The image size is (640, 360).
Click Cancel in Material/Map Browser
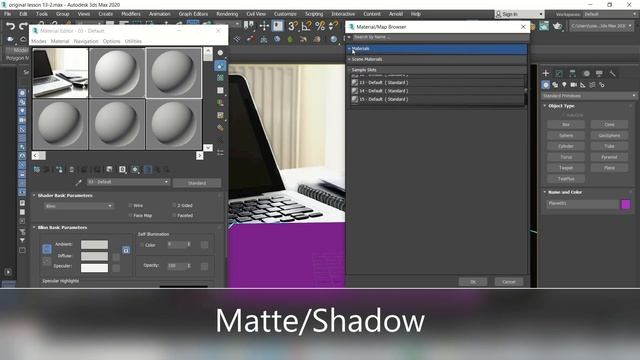click(x=509, y=282)
